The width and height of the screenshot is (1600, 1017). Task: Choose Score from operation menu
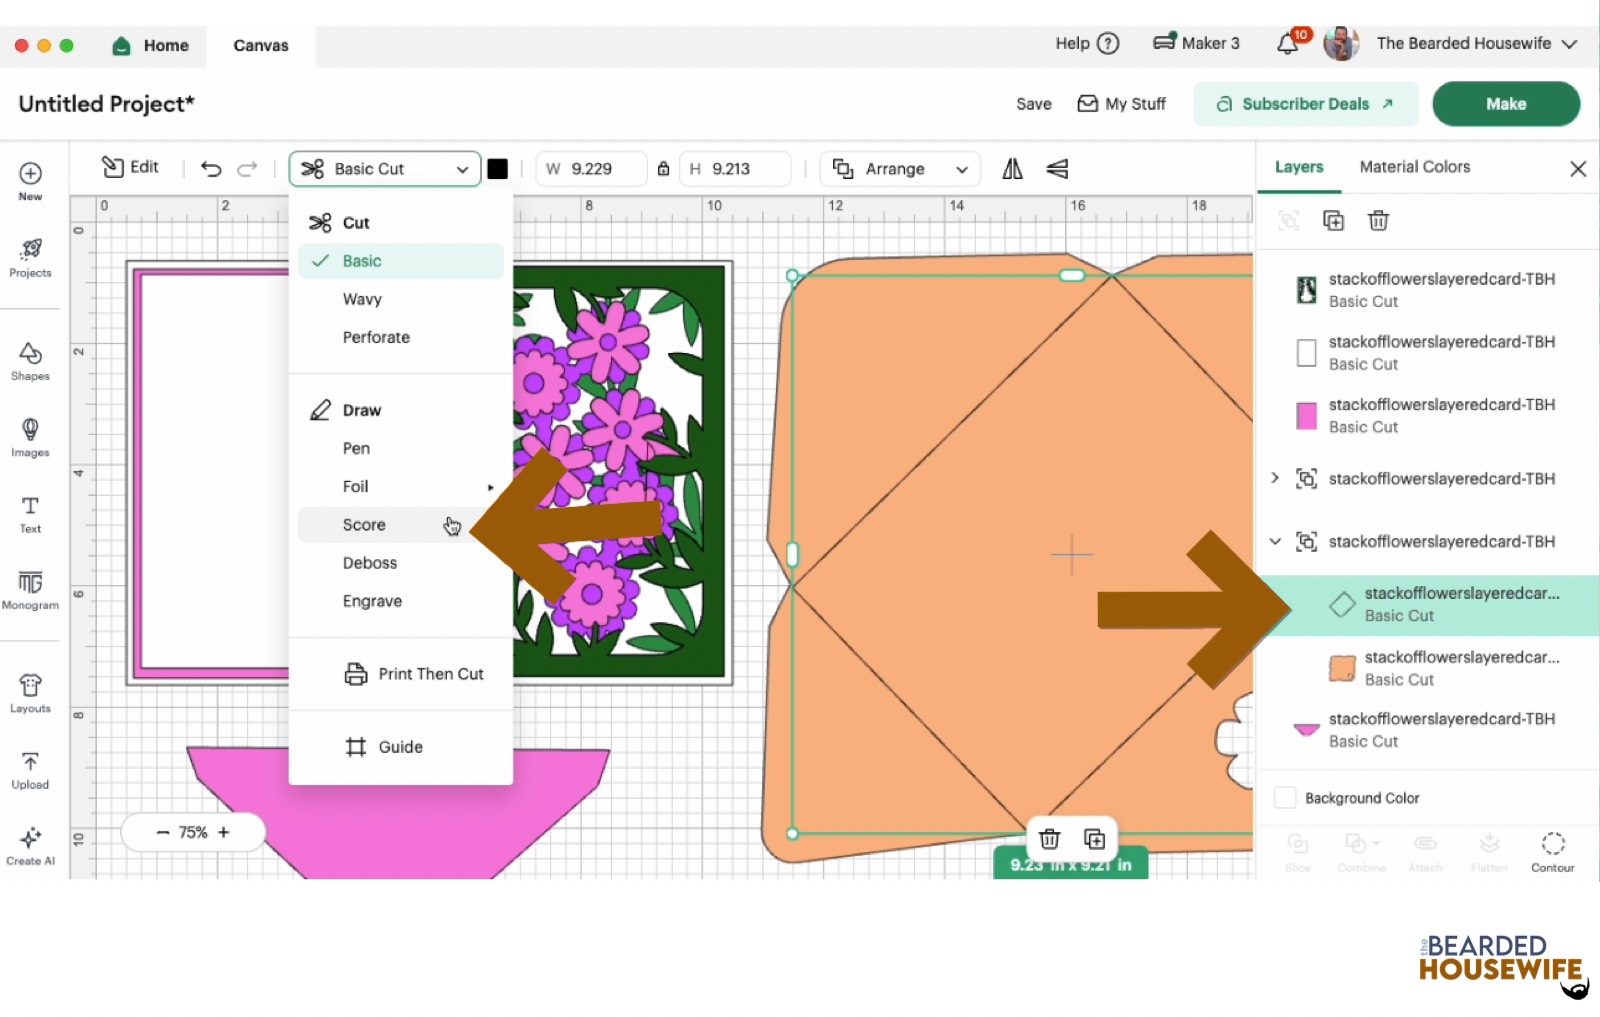click(364, 525)
